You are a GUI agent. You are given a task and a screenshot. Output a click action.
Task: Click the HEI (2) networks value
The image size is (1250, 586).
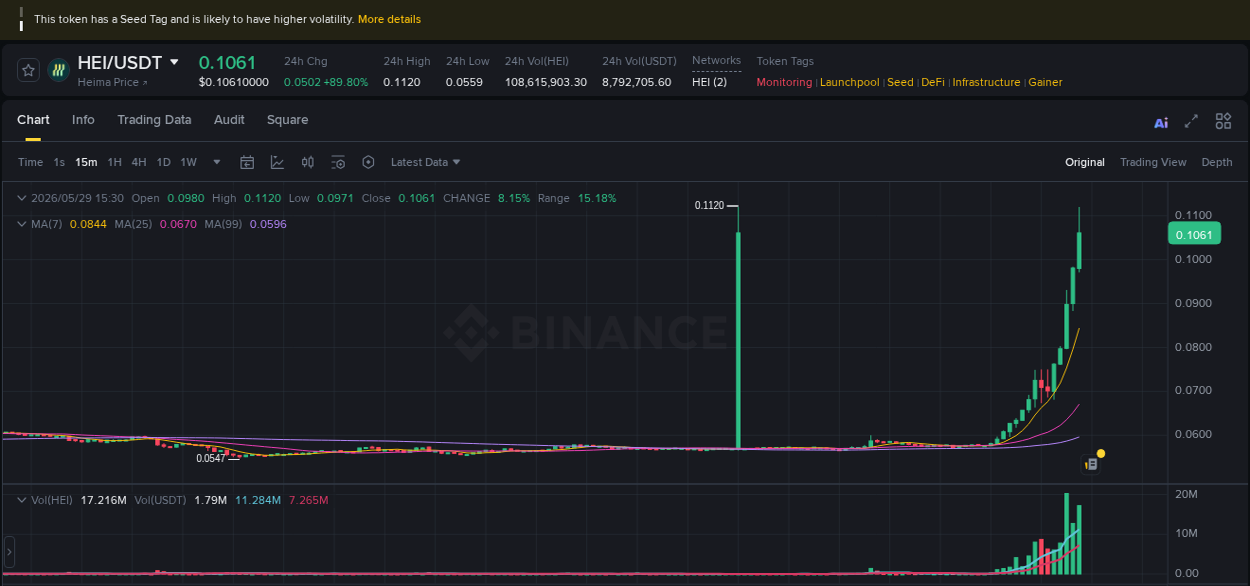coord(710,82)
